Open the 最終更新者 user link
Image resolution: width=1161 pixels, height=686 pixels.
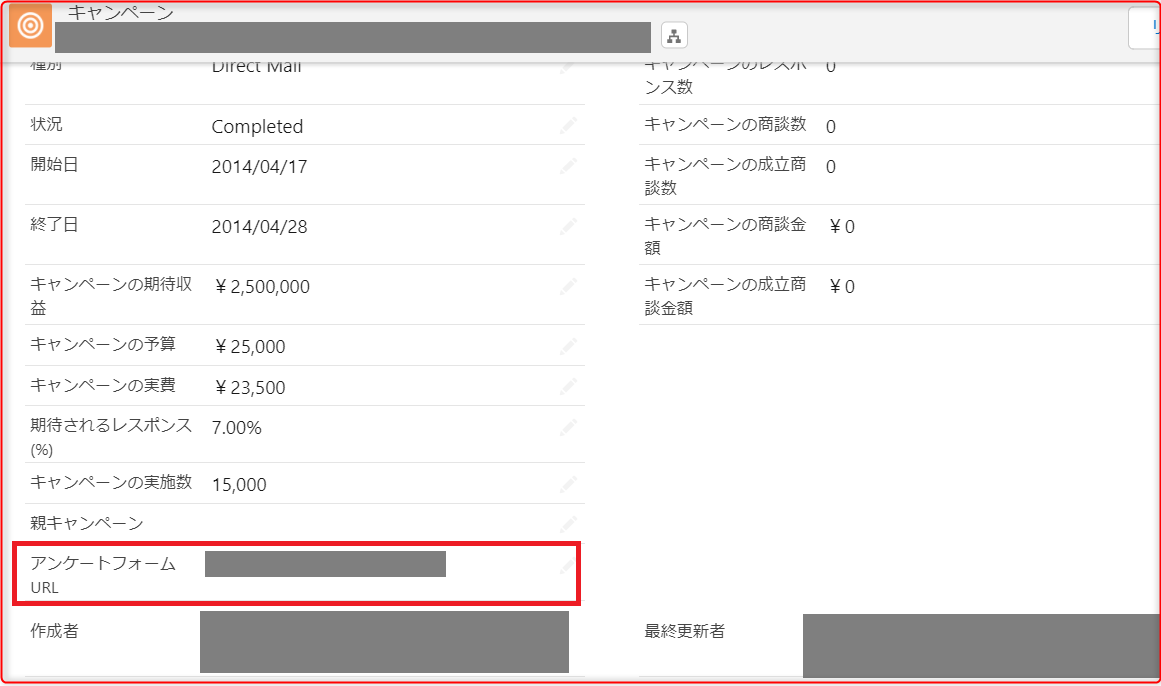[980, 646]
